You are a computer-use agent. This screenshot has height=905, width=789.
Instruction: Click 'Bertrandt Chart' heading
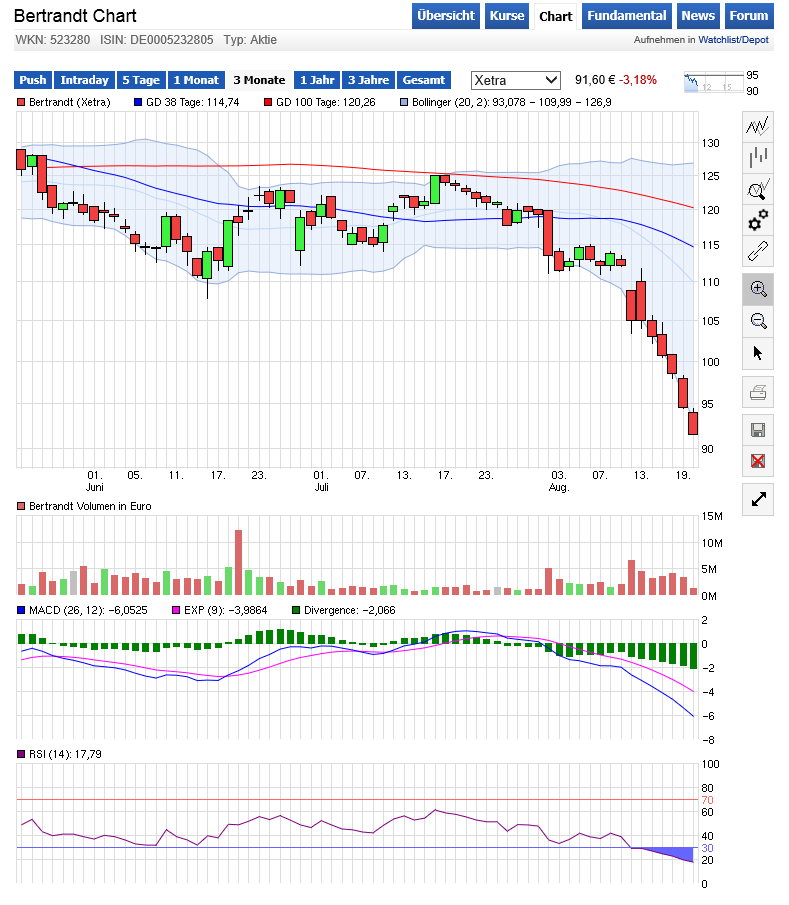coord(75,16)
